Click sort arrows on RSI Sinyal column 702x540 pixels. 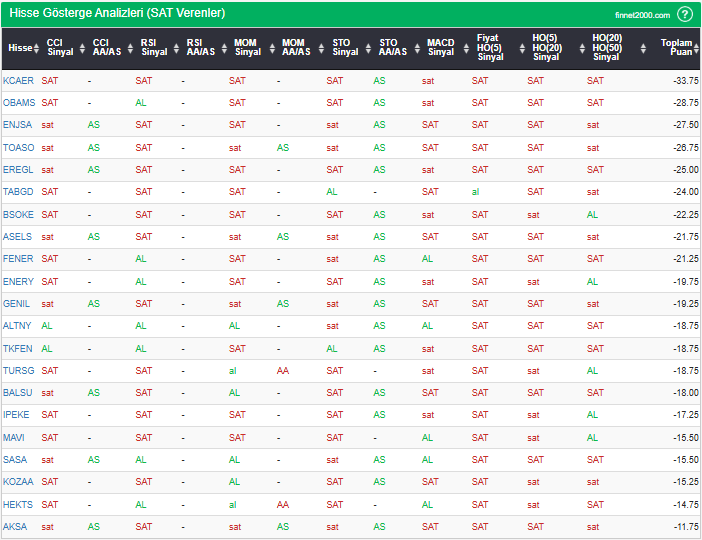(176, 48)
